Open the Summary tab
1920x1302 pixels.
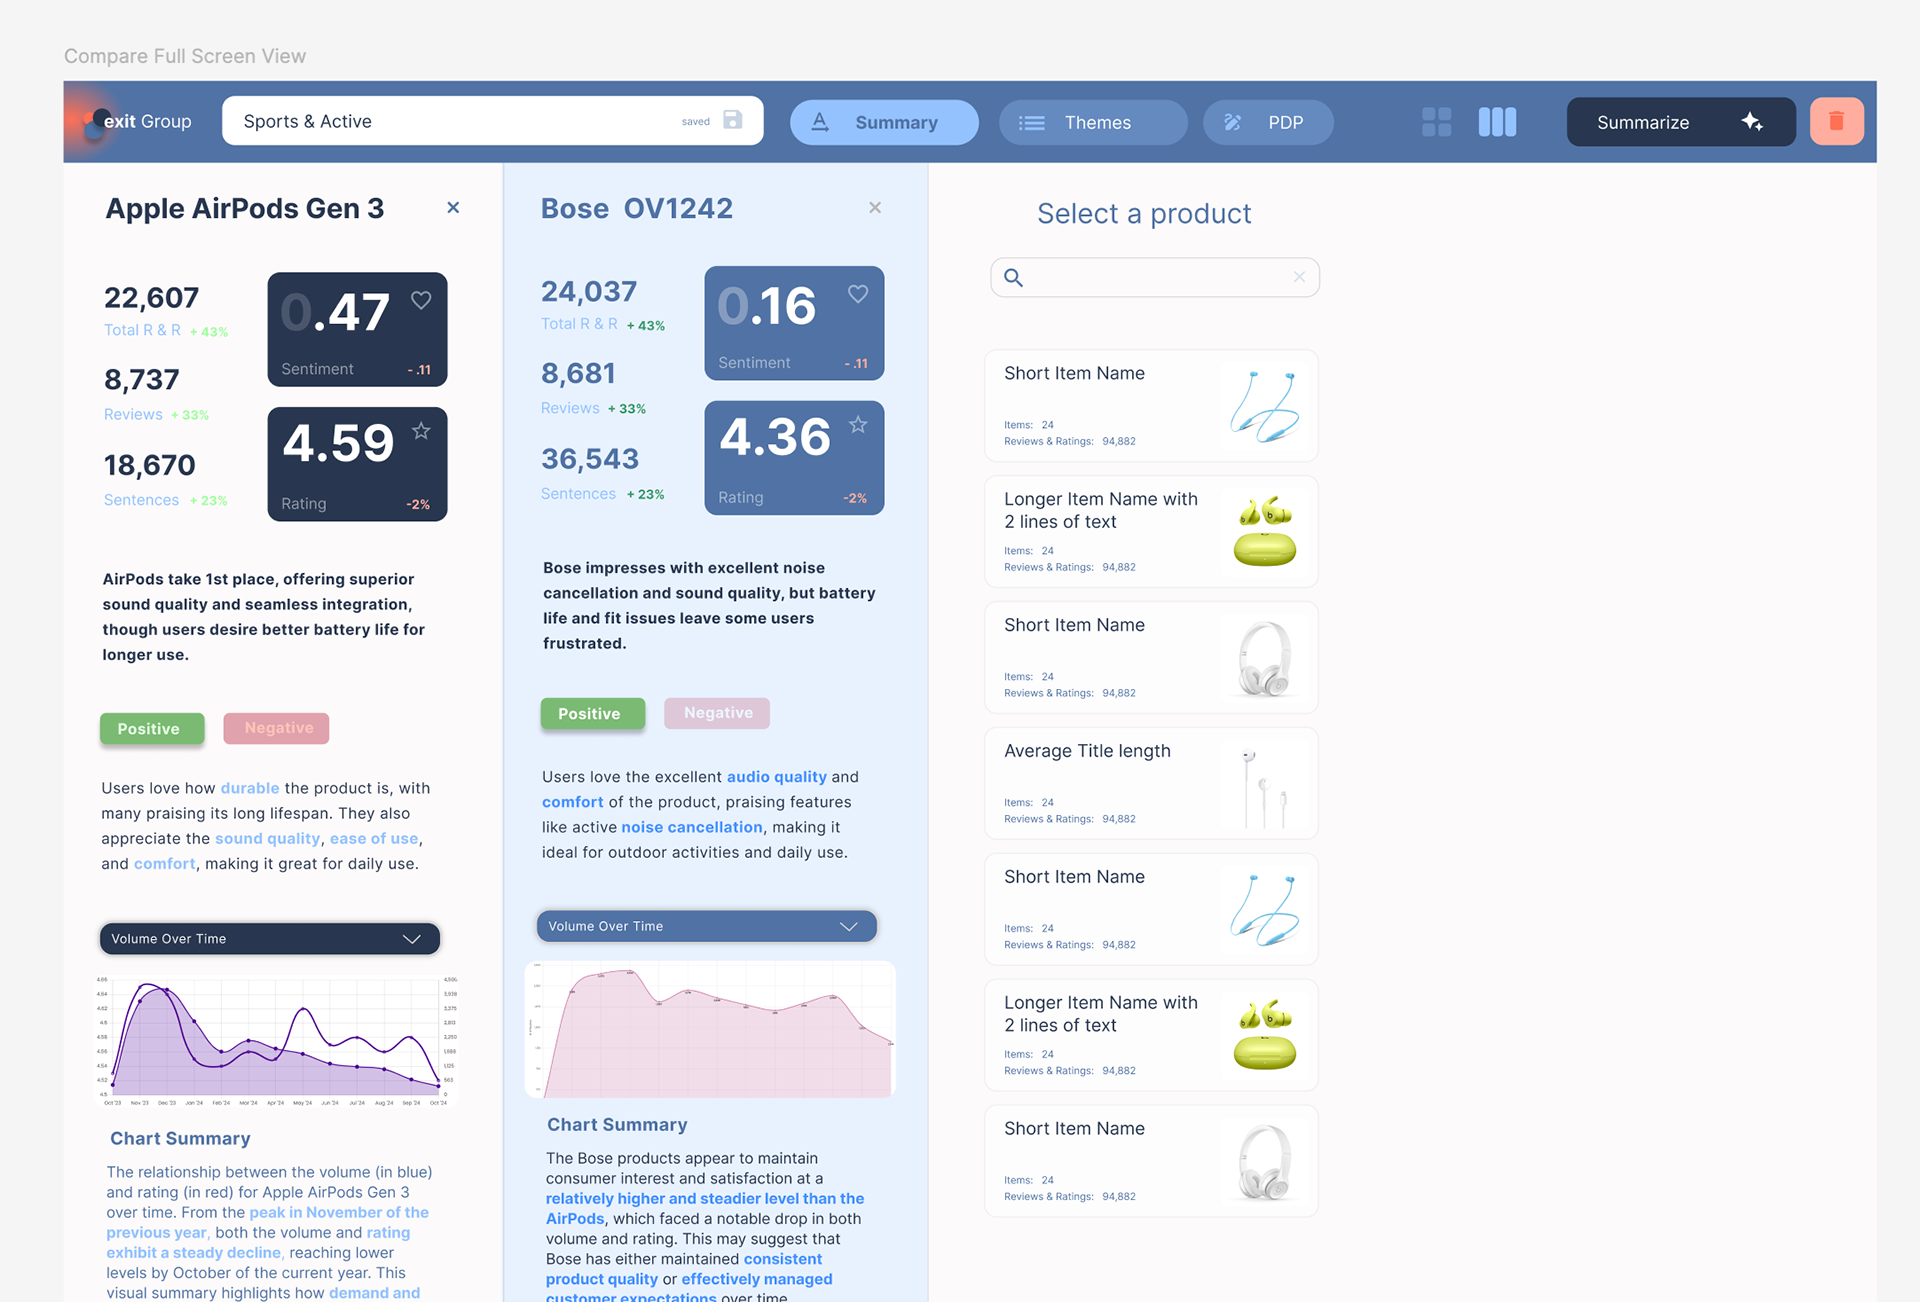[884, 122]
